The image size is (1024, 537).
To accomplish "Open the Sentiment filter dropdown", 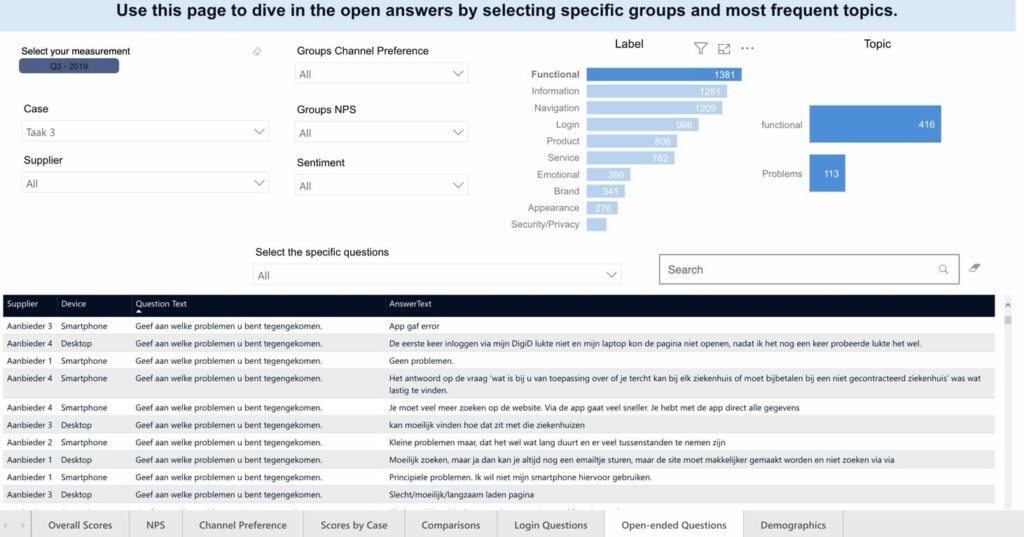I will point(459,185).
